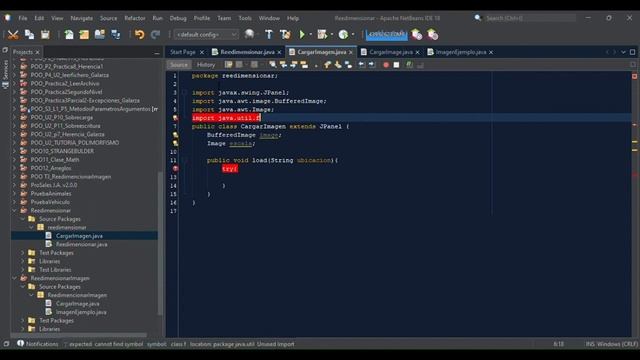
Task: Stop macro recording with white square icon
Action: pyautogui.click(x=396, y=64)
